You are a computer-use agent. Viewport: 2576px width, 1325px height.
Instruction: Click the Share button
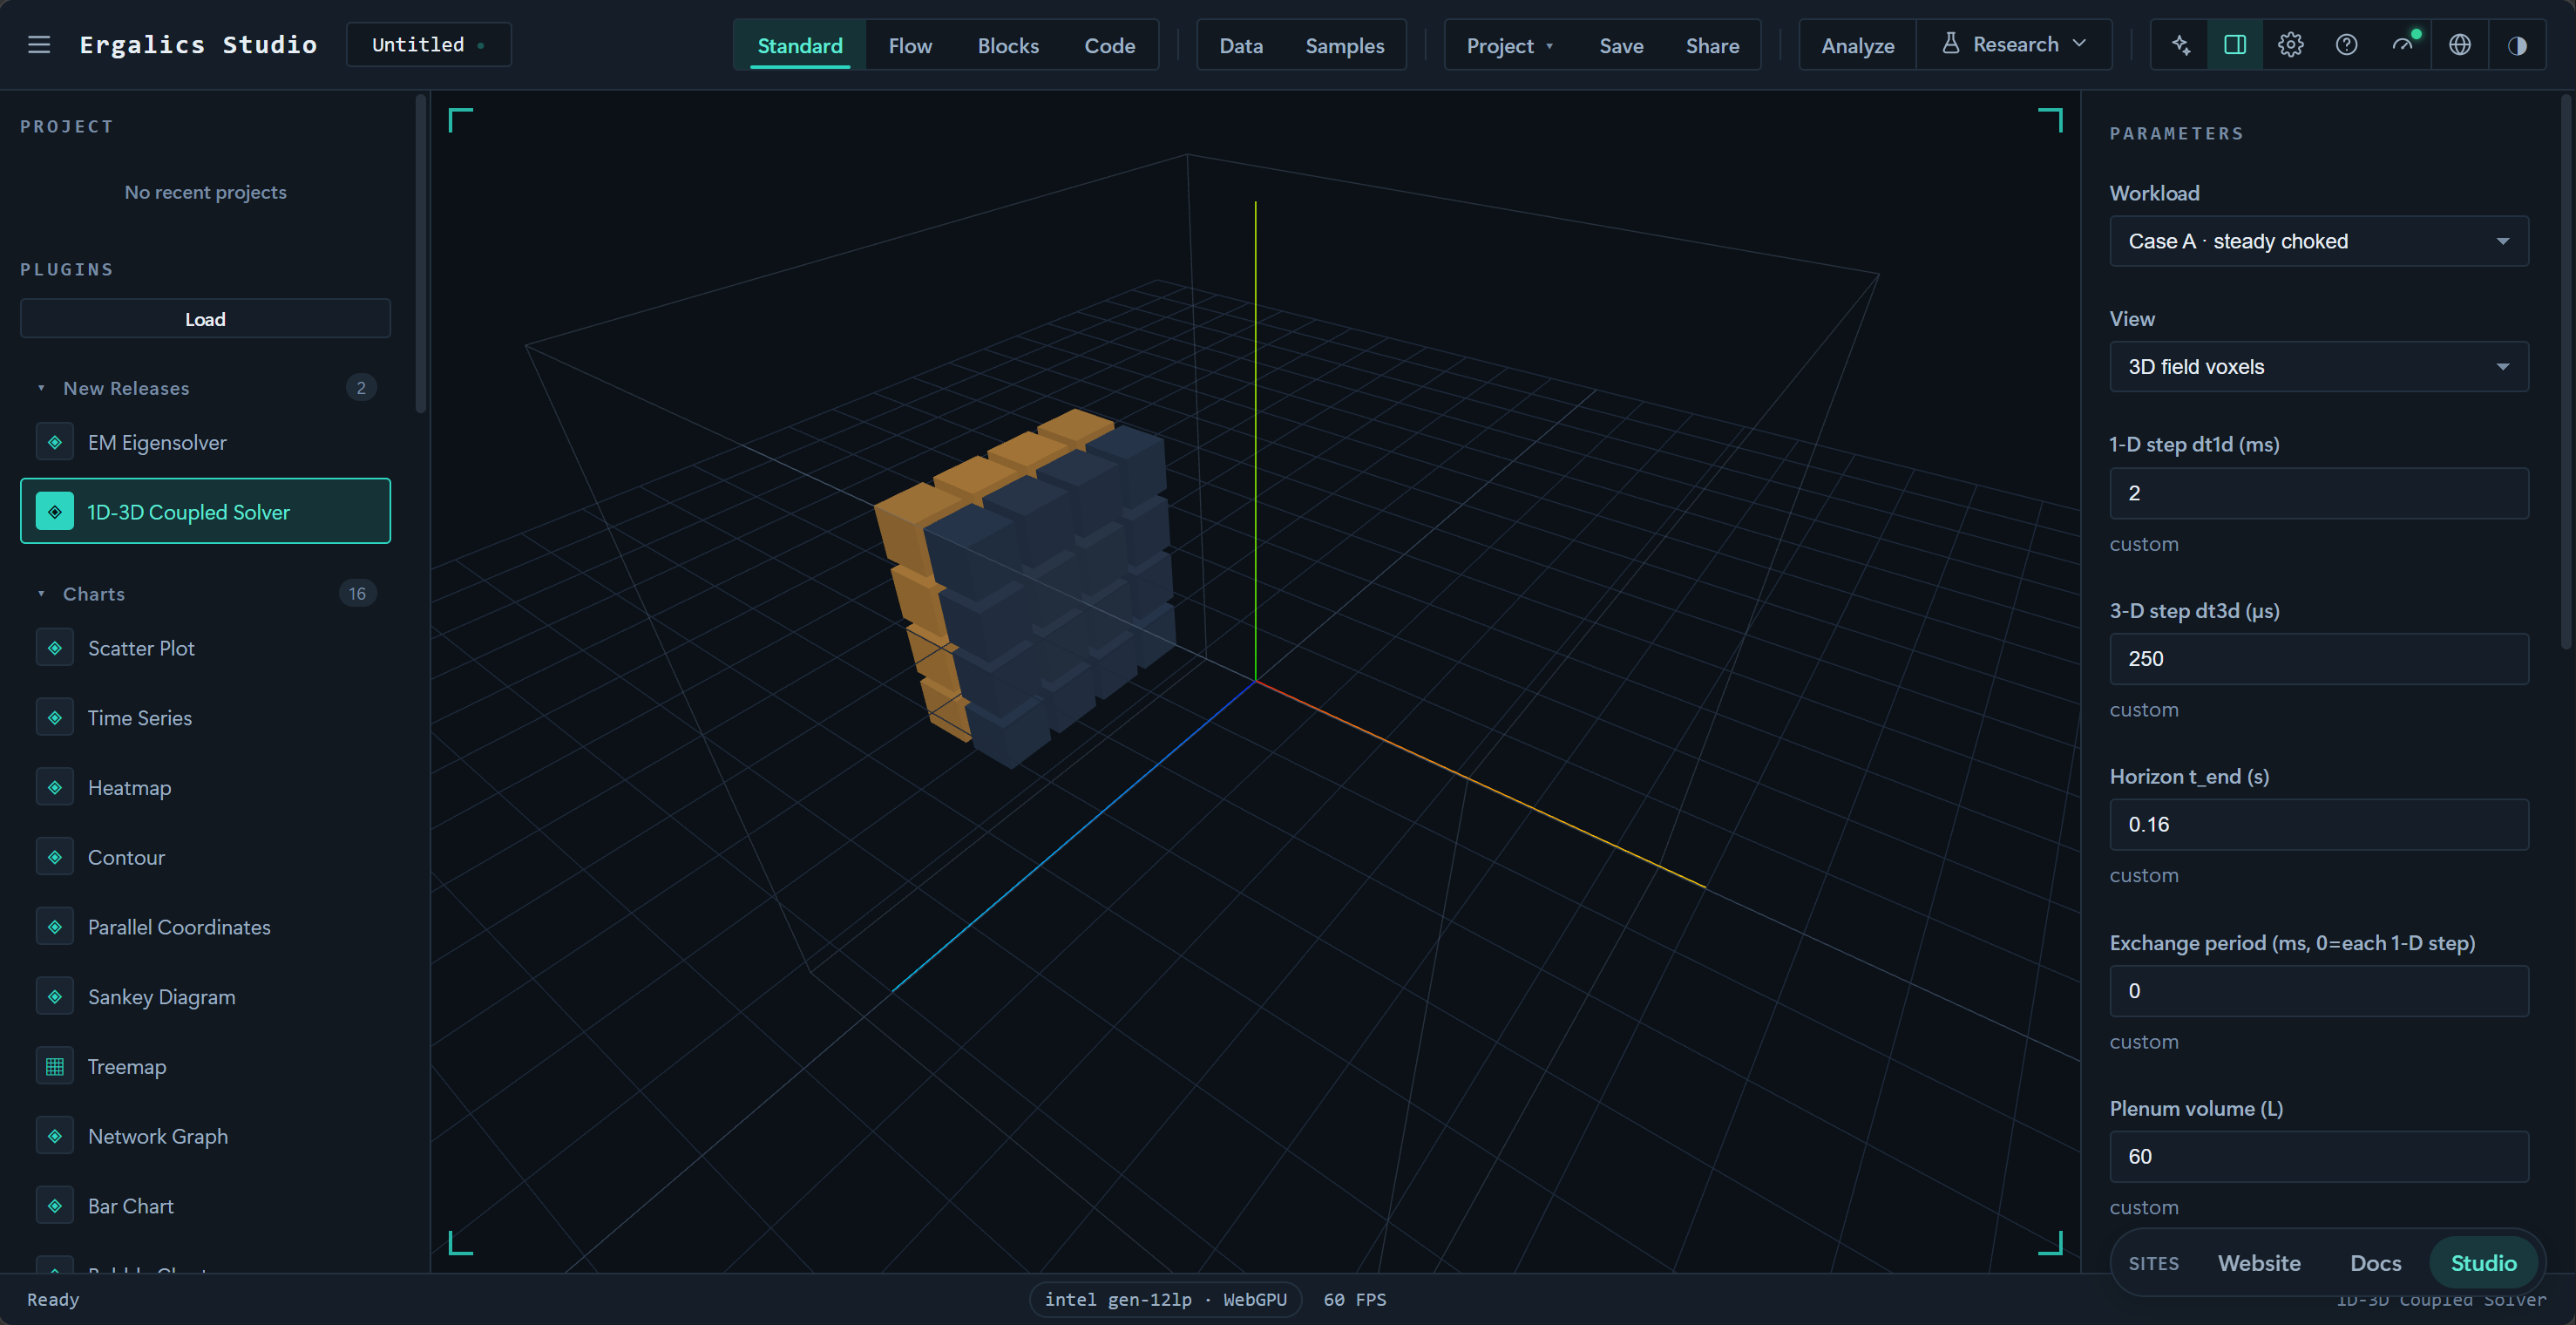pos(1712,45)
